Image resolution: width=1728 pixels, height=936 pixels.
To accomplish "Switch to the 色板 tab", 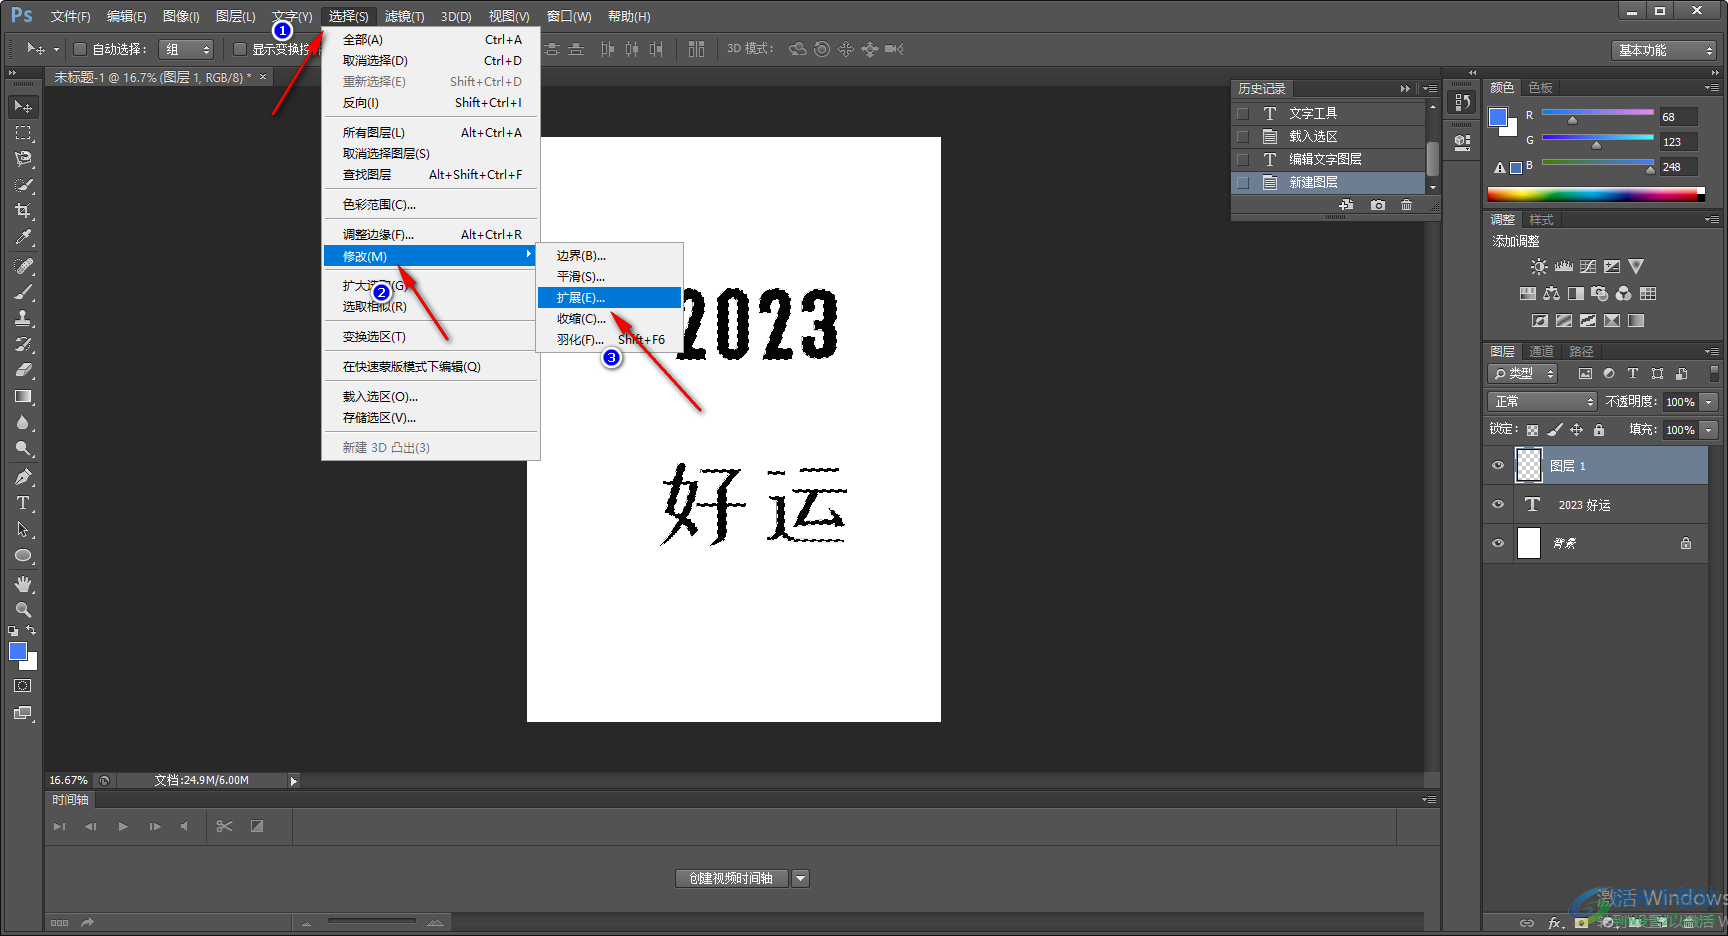I will coord(1540,88).
